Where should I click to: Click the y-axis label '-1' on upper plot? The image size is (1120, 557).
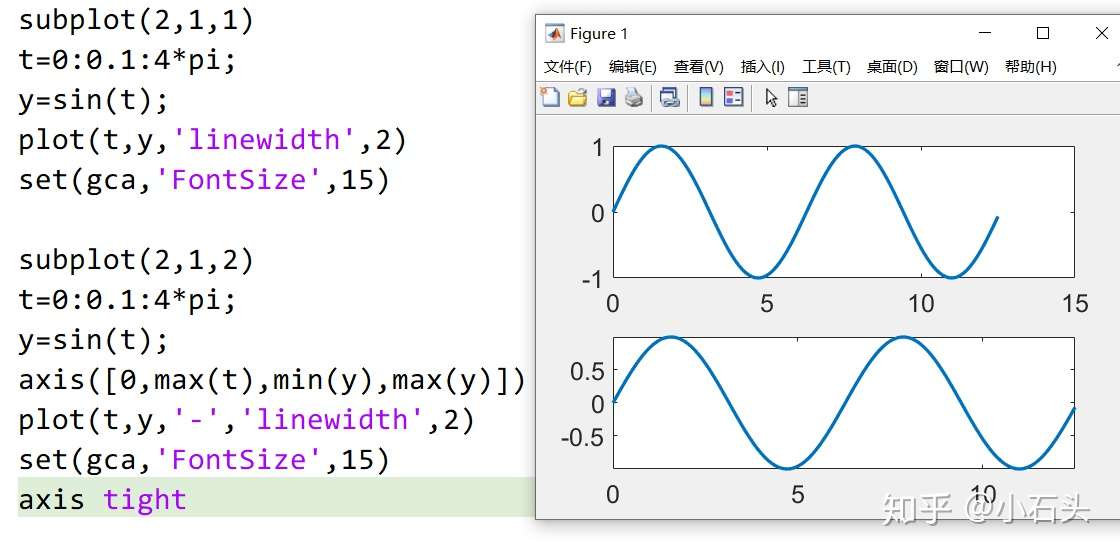click(592, 279)
